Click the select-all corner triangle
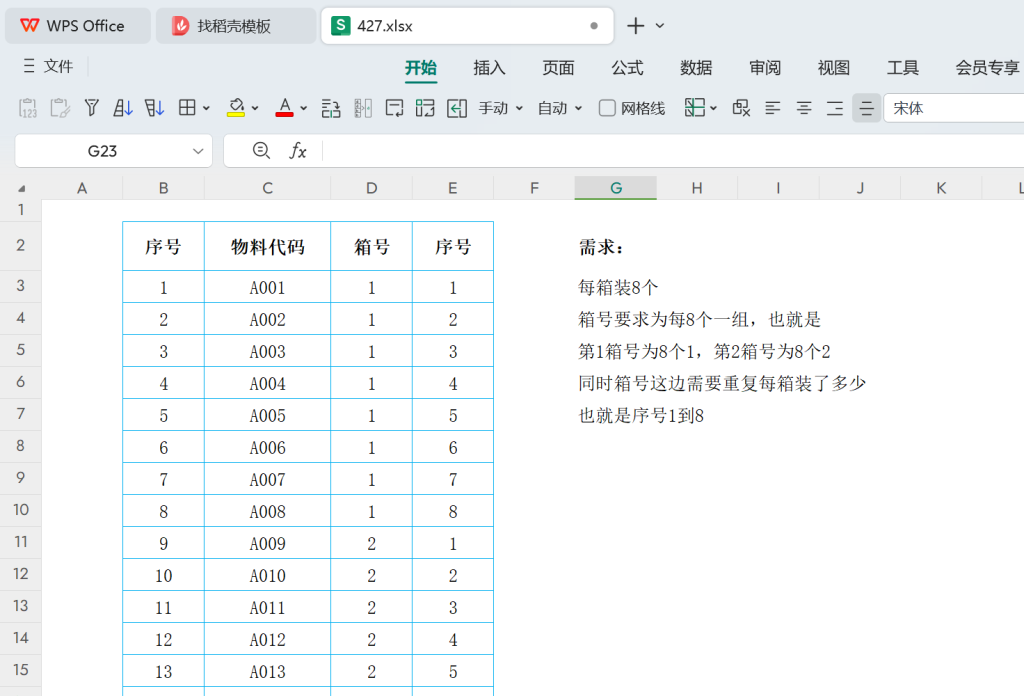 point(22,189)
